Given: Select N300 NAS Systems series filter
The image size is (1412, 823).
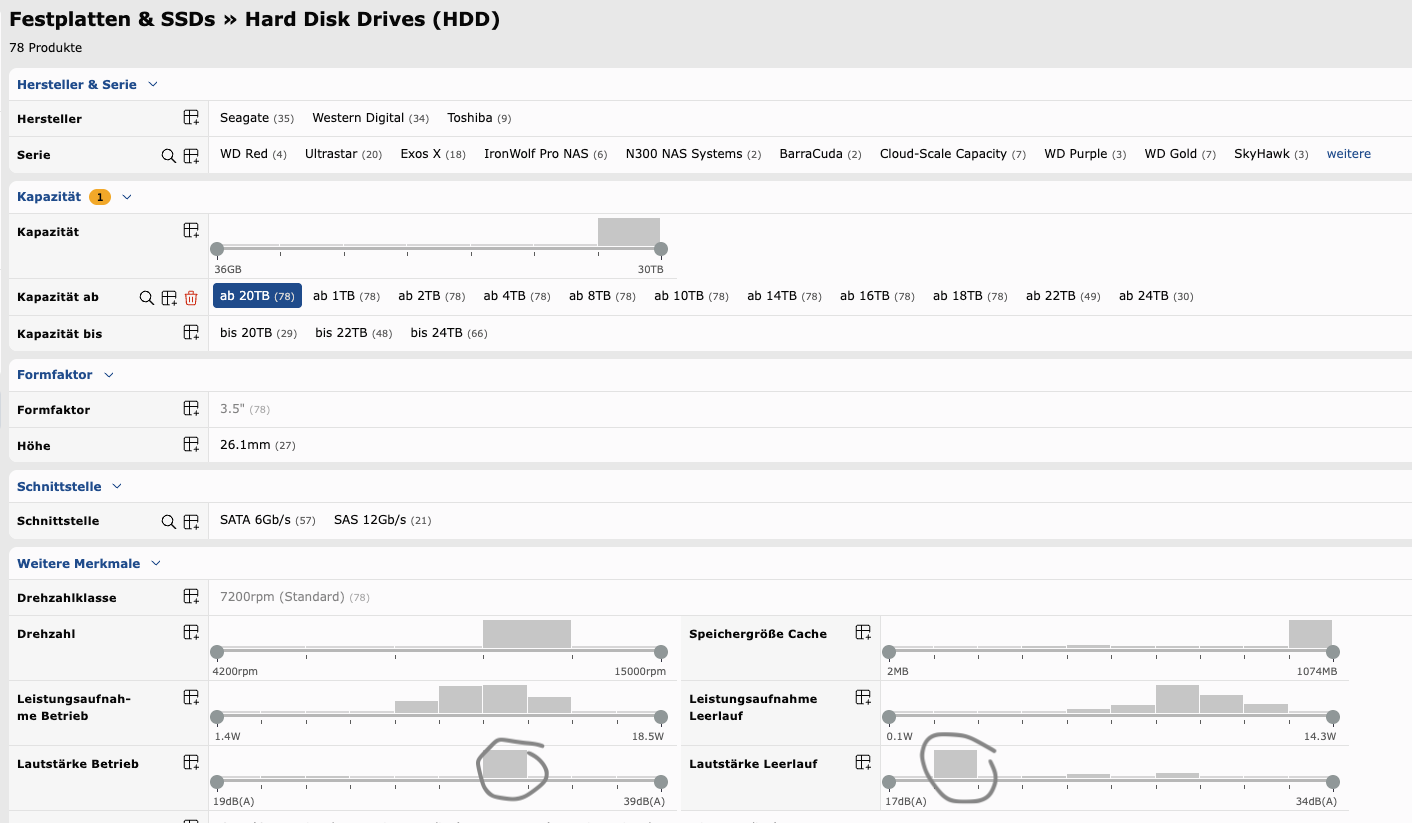Looking at the screenshot, I should [693, 154].
